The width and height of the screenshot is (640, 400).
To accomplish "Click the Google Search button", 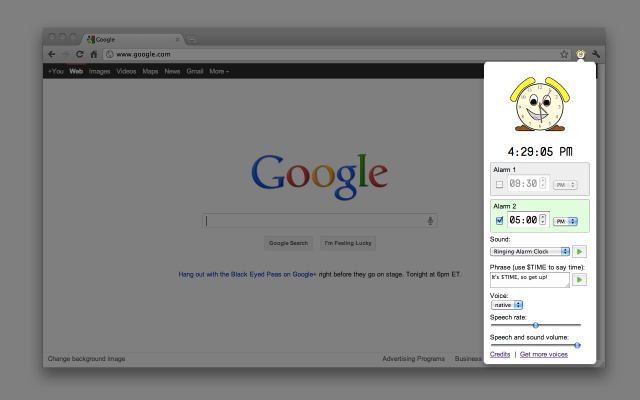I will [288, 243].
